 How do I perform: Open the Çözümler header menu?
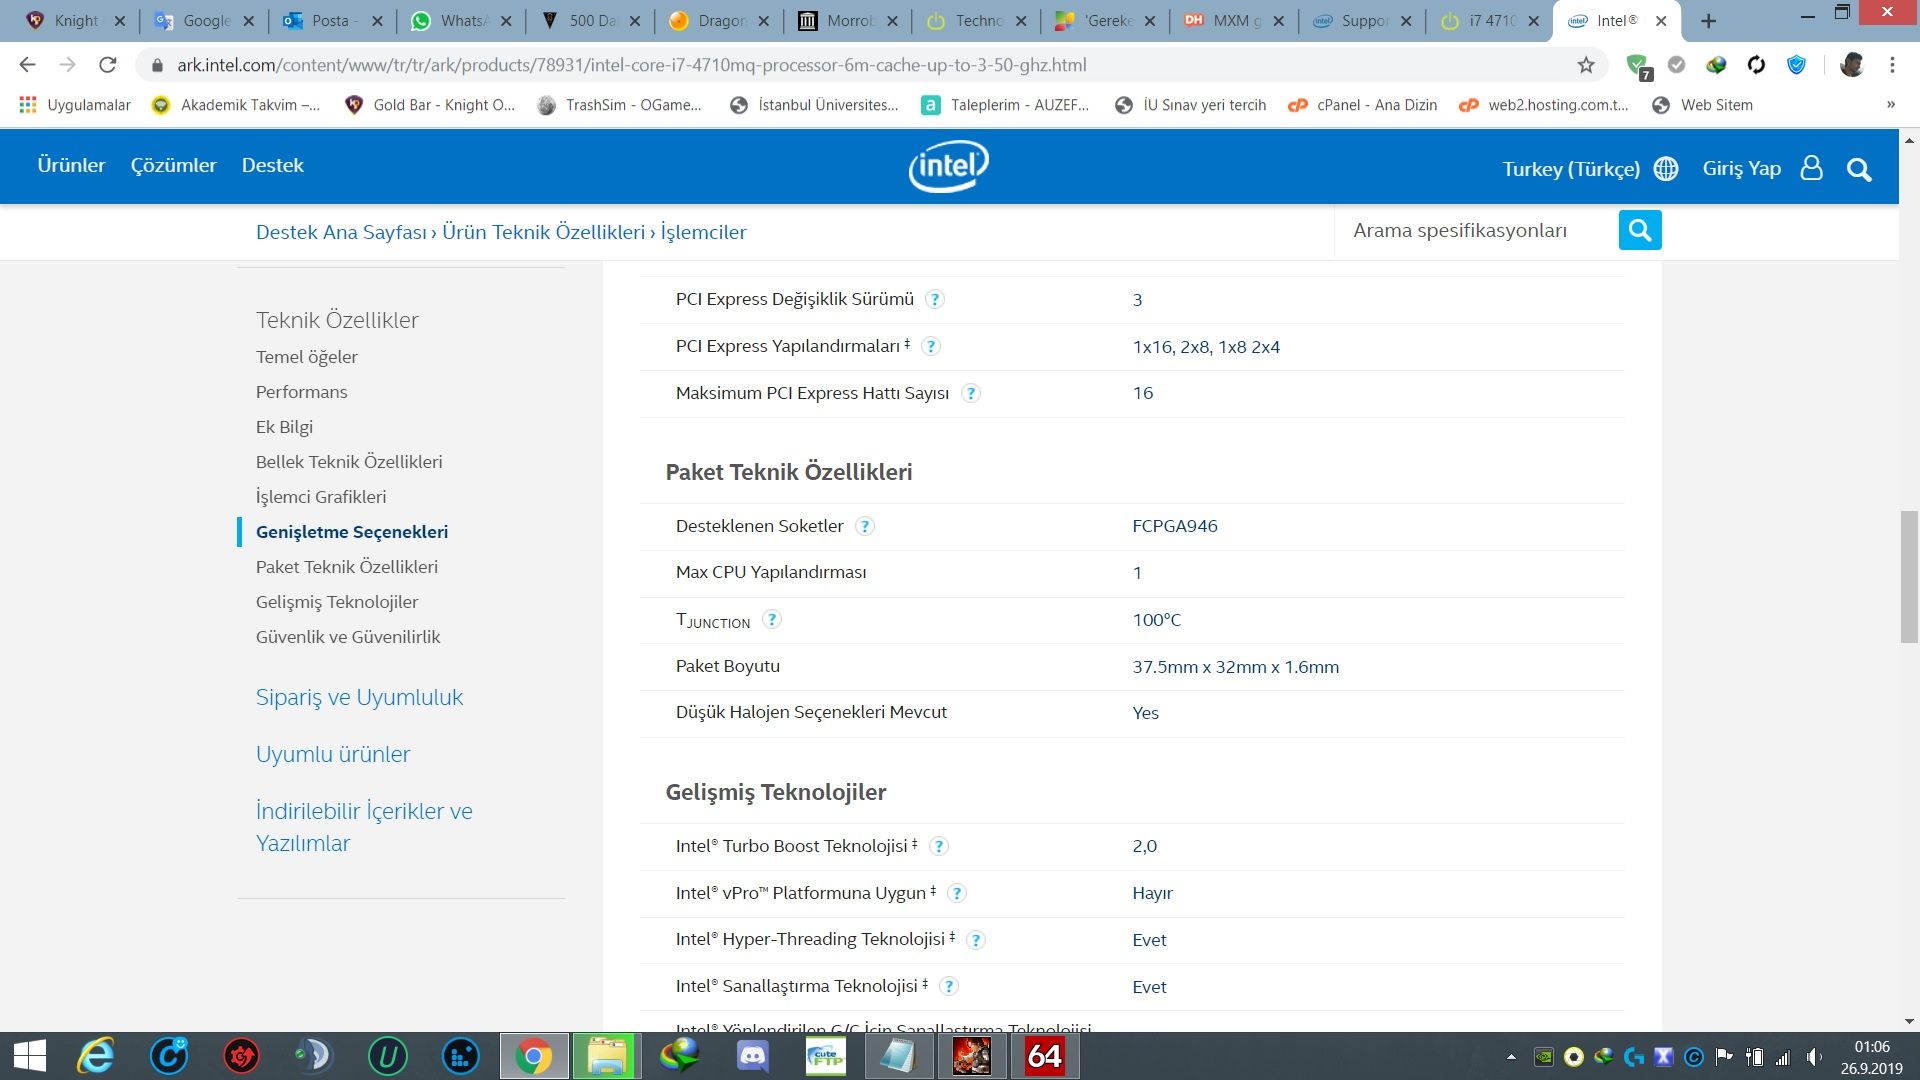[173, 165]
